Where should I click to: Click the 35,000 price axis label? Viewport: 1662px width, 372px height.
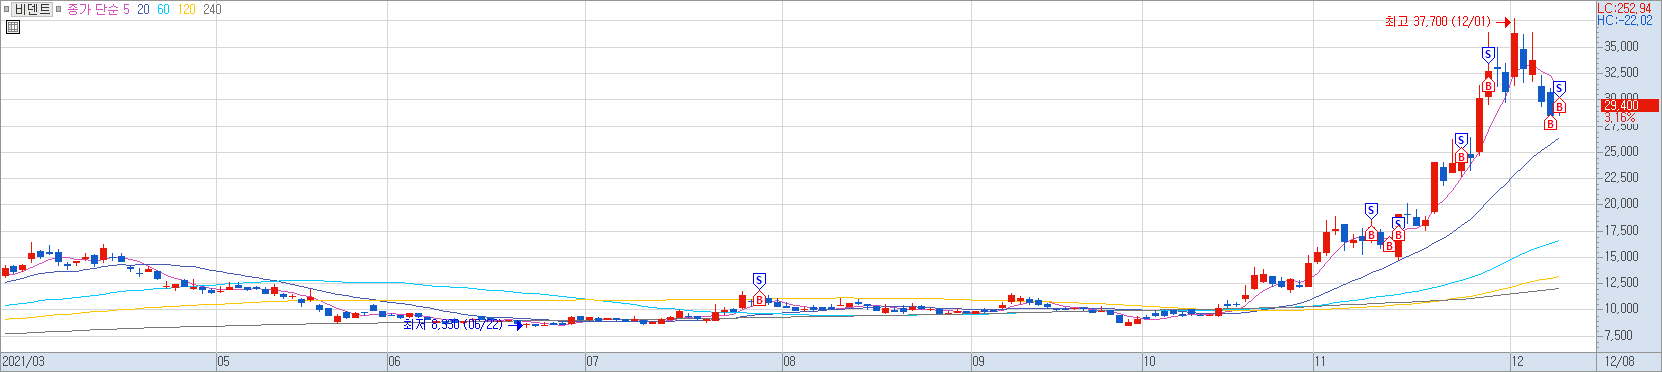(x=1620, y=46)
